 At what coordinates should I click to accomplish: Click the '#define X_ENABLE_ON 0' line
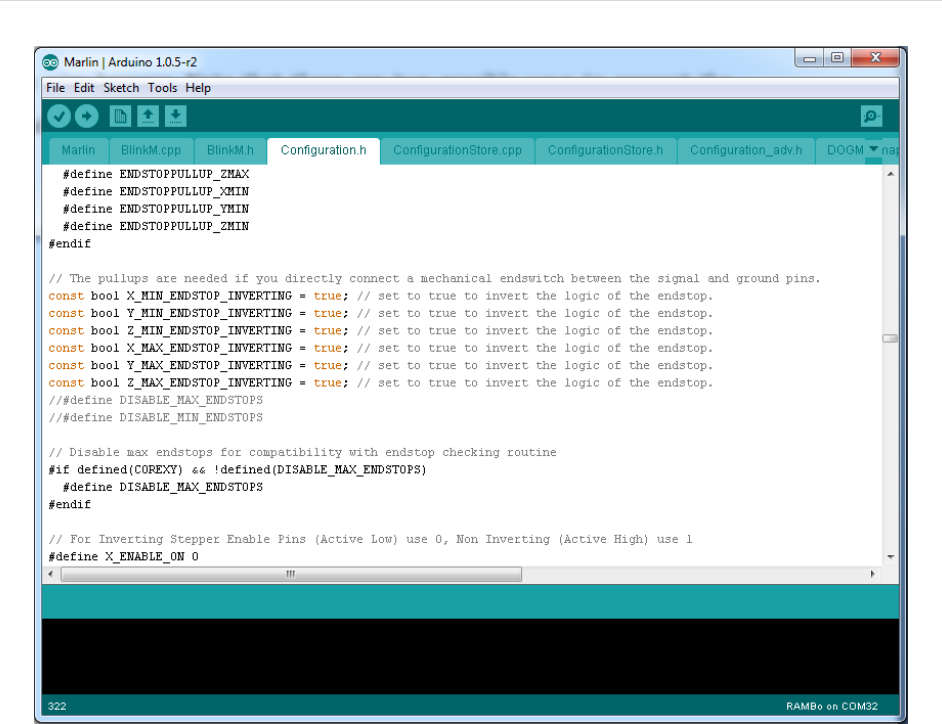click(123, 557)
